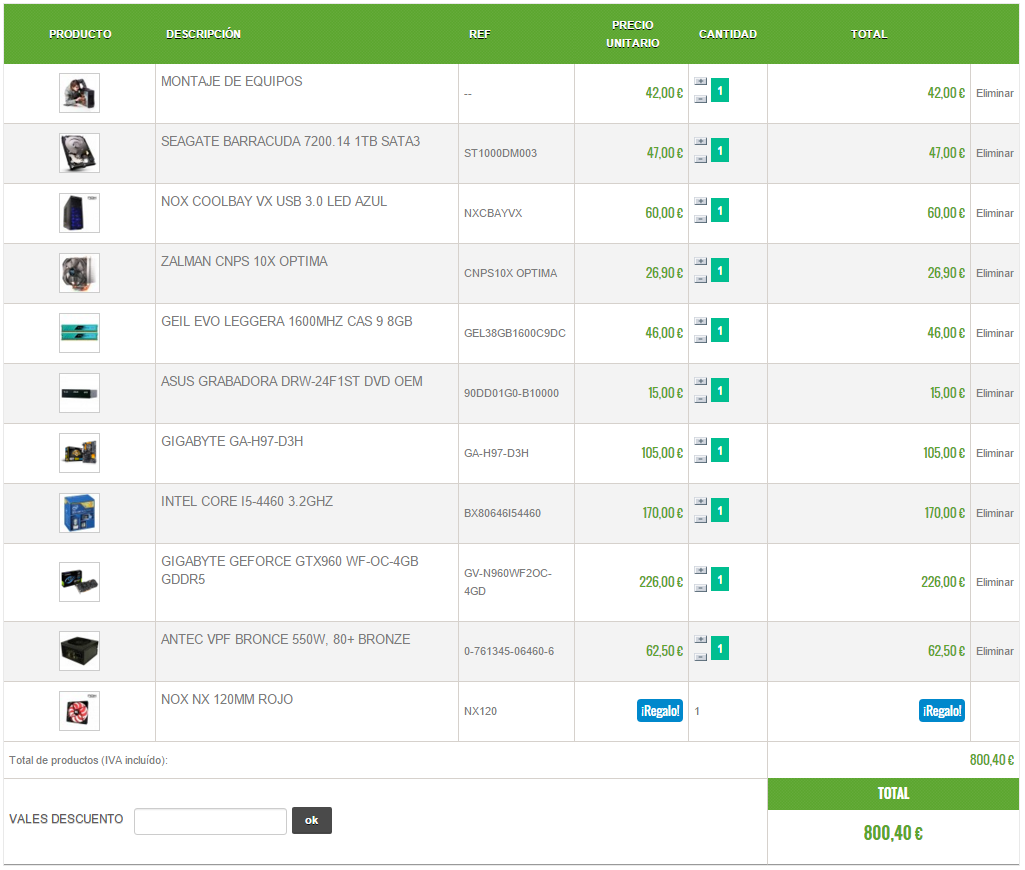Image resolution: width=1025 pixels, height=870 pixels.
Task: Increase quantity of NOX COOLBAY VX case
Action: pyautogui.click(x=701, y=202)
